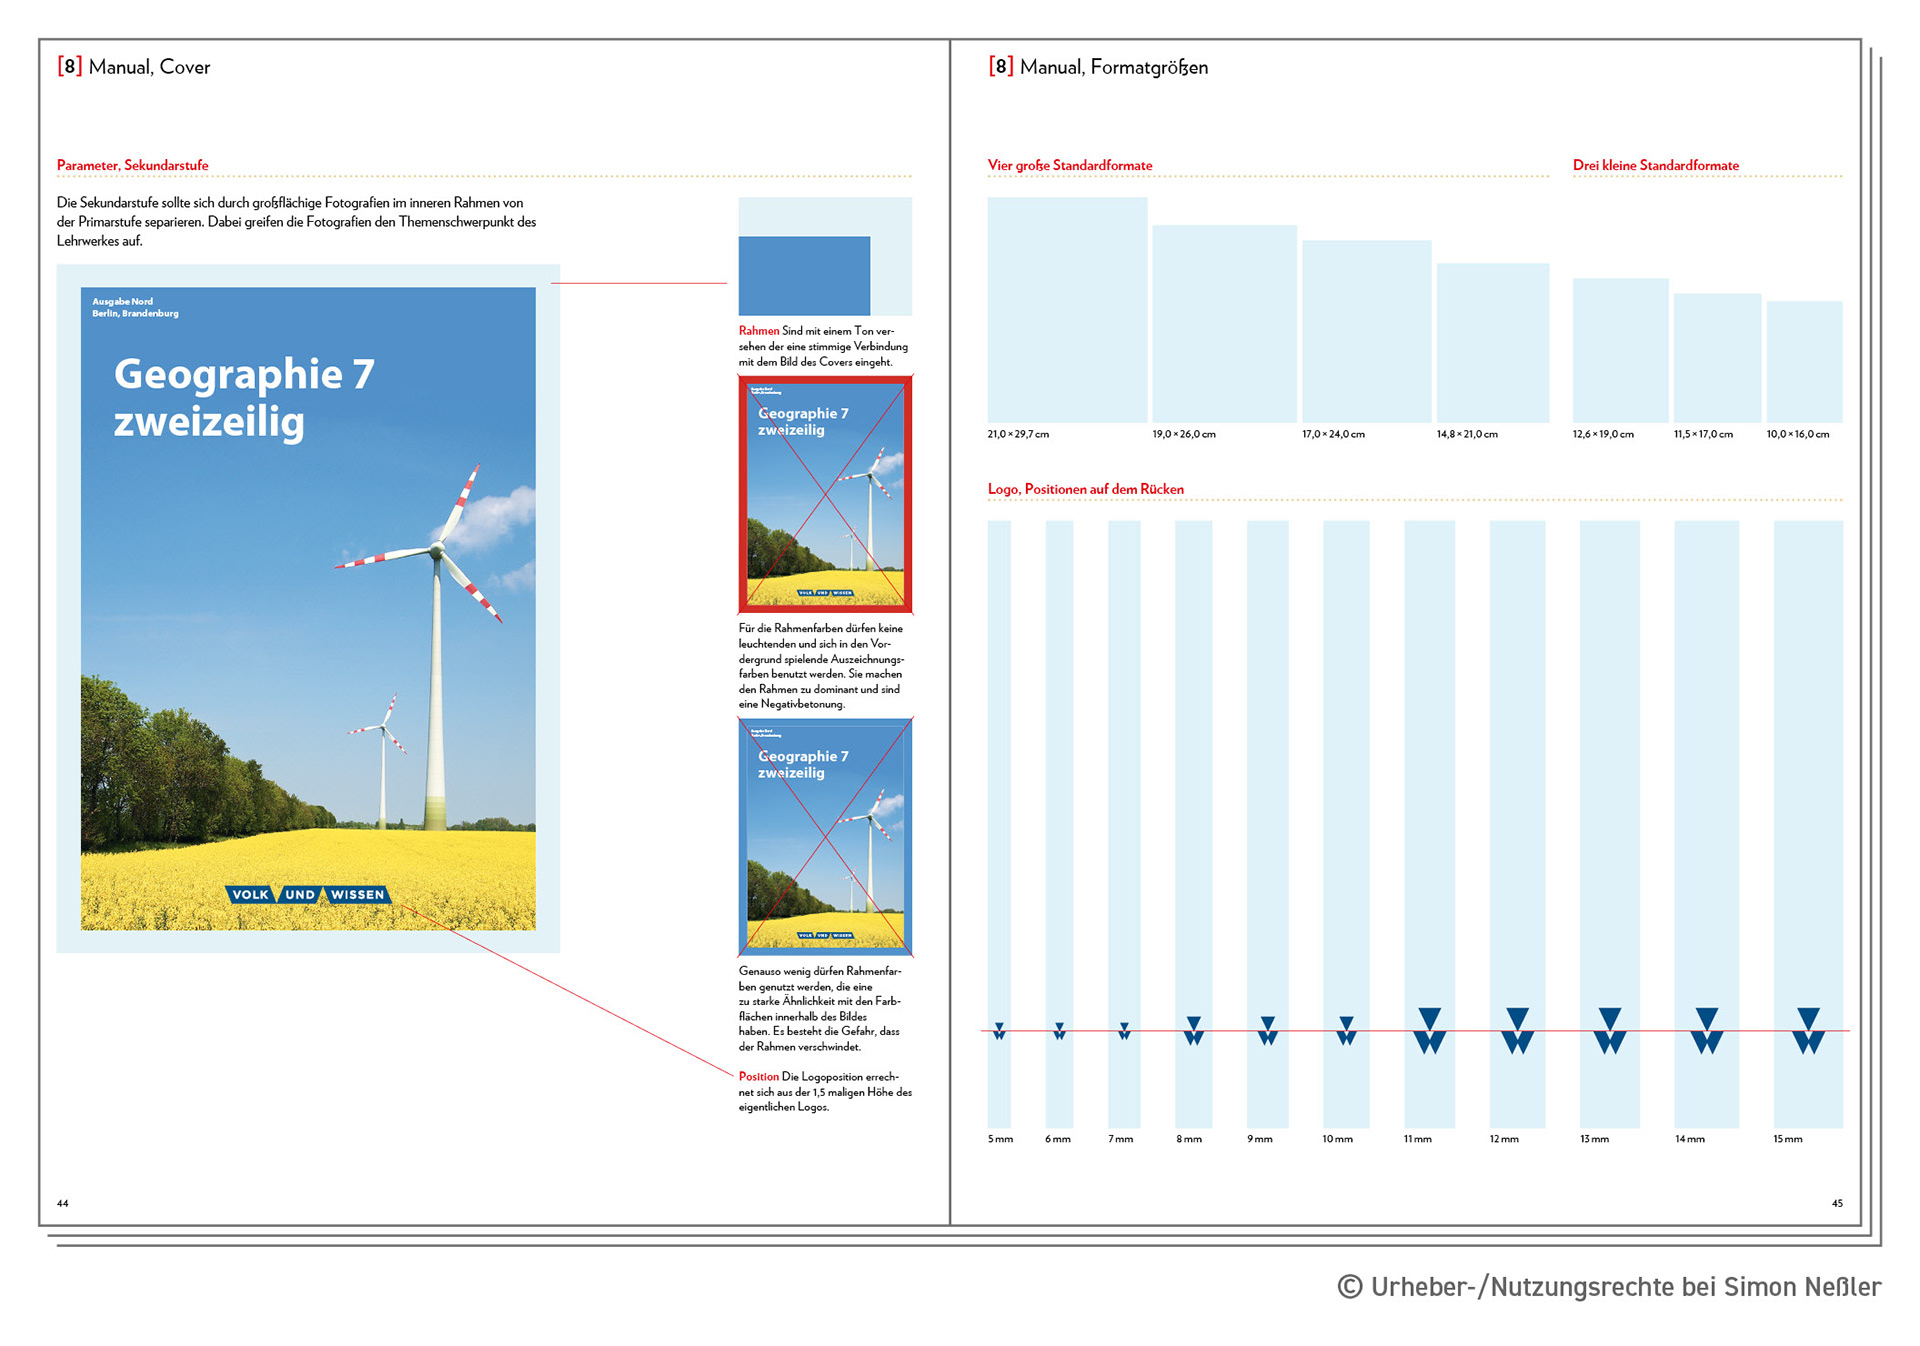Click the Volk und Wissen logo on large cover

tap(308, 894)
